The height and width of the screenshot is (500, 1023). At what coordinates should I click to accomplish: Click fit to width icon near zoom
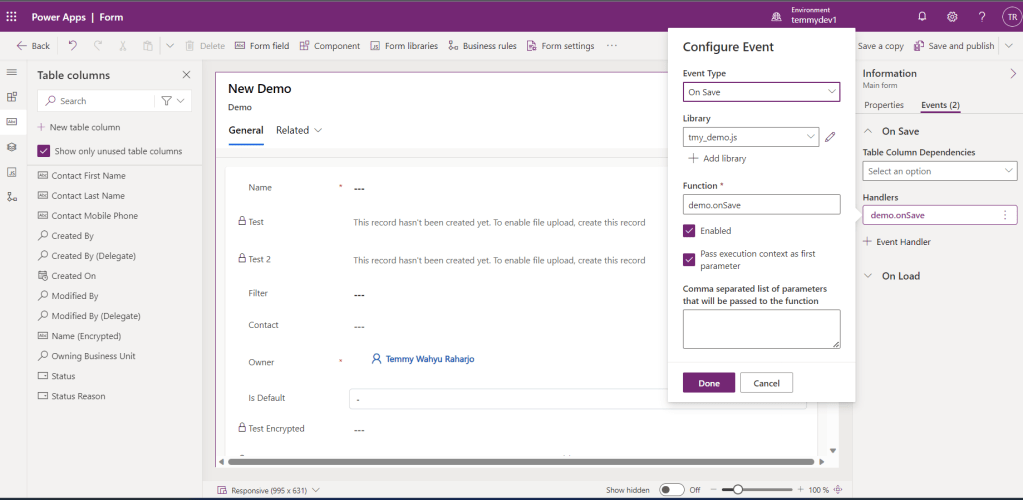tap(838, 490)
